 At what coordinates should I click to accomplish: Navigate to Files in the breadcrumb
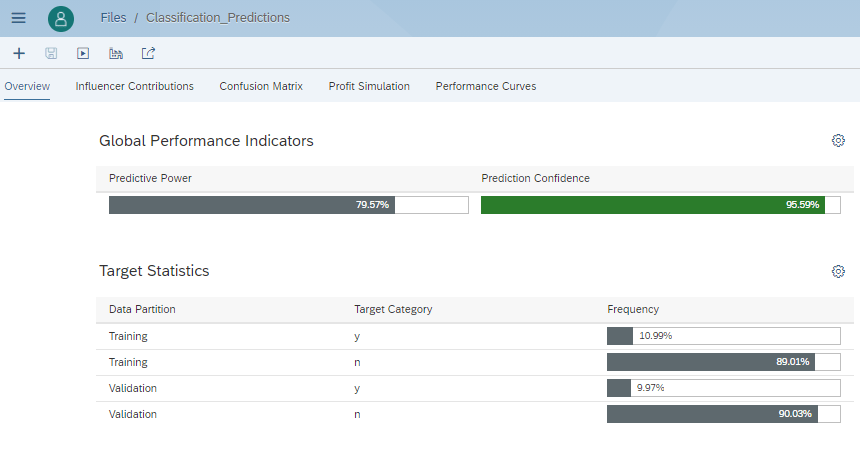click(x=113, y=18)
